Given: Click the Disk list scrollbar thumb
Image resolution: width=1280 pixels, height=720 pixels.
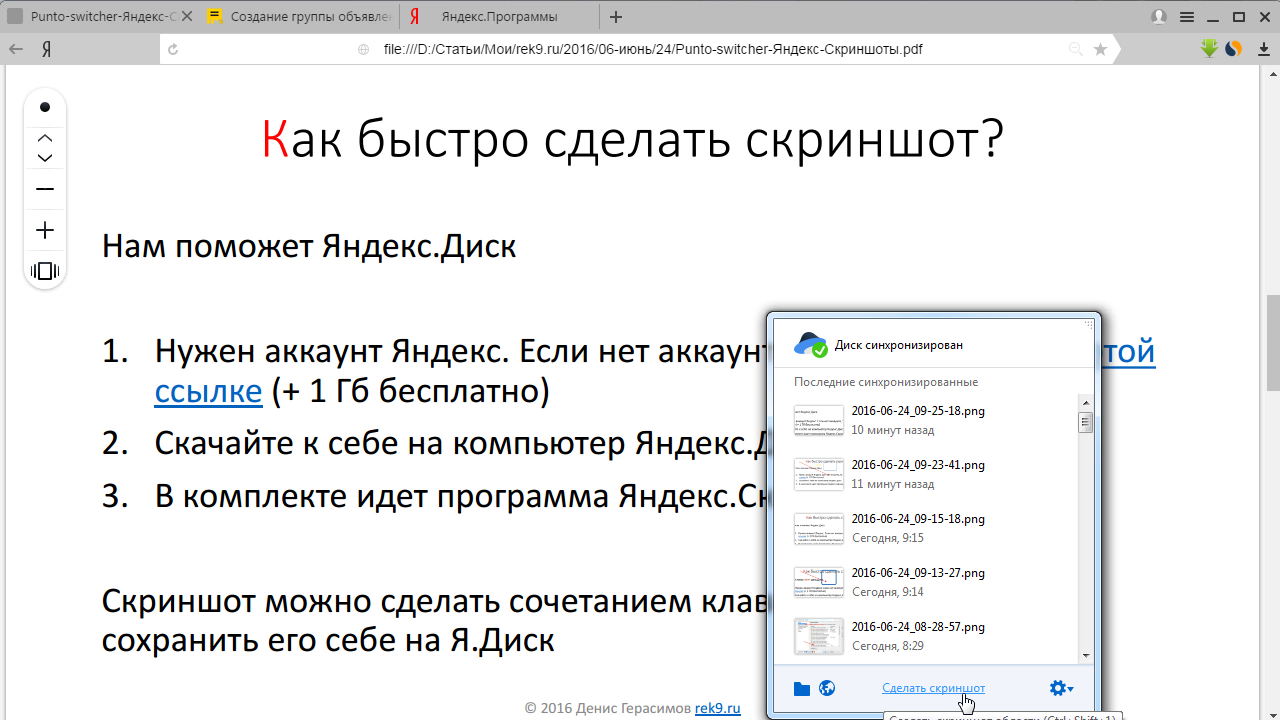Looking at the screenshot, I should click(1085, 423).
